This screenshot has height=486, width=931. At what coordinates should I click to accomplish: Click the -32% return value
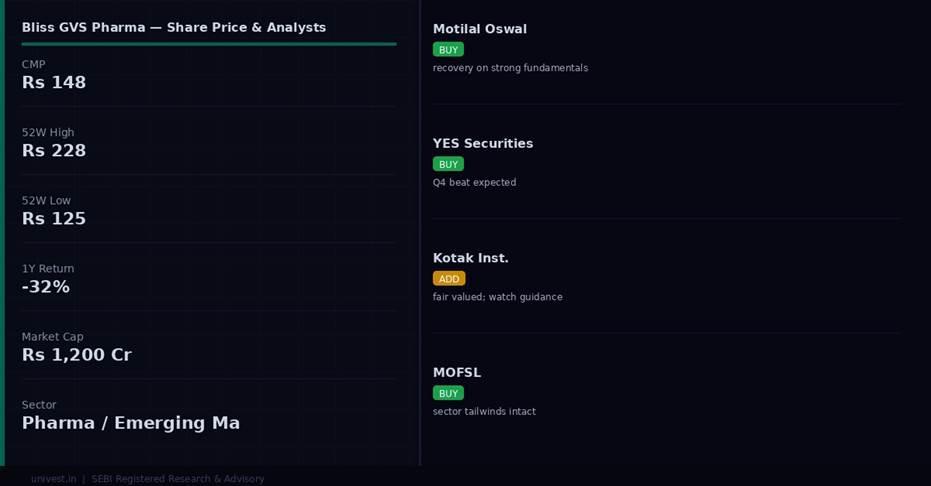tap(46, 287)
